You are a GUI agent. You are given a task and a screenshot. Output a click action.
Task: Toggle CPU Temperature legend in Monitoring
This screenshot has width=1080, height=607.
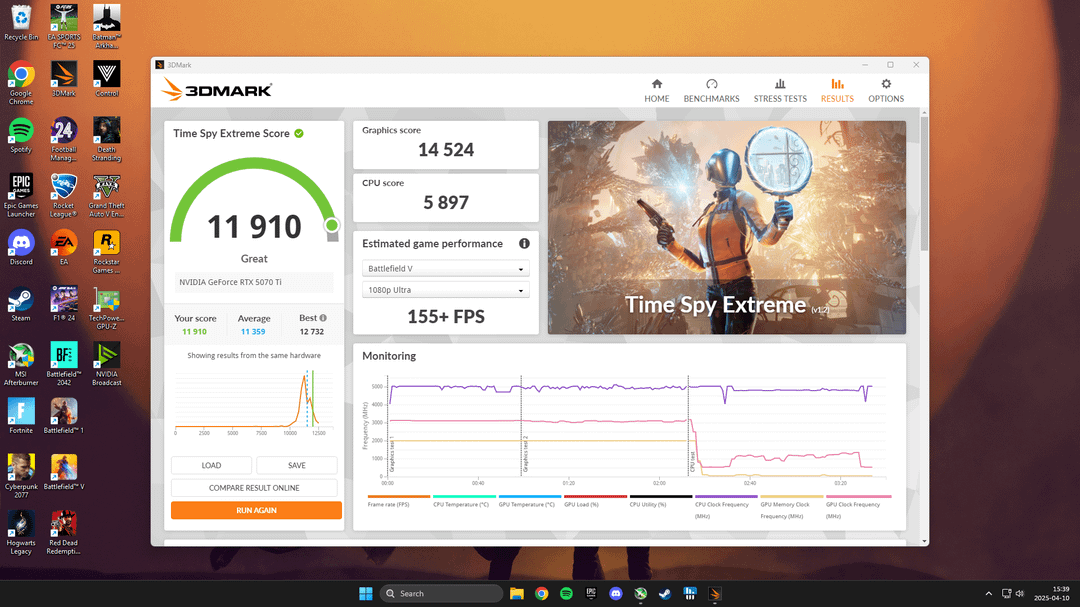464,501
